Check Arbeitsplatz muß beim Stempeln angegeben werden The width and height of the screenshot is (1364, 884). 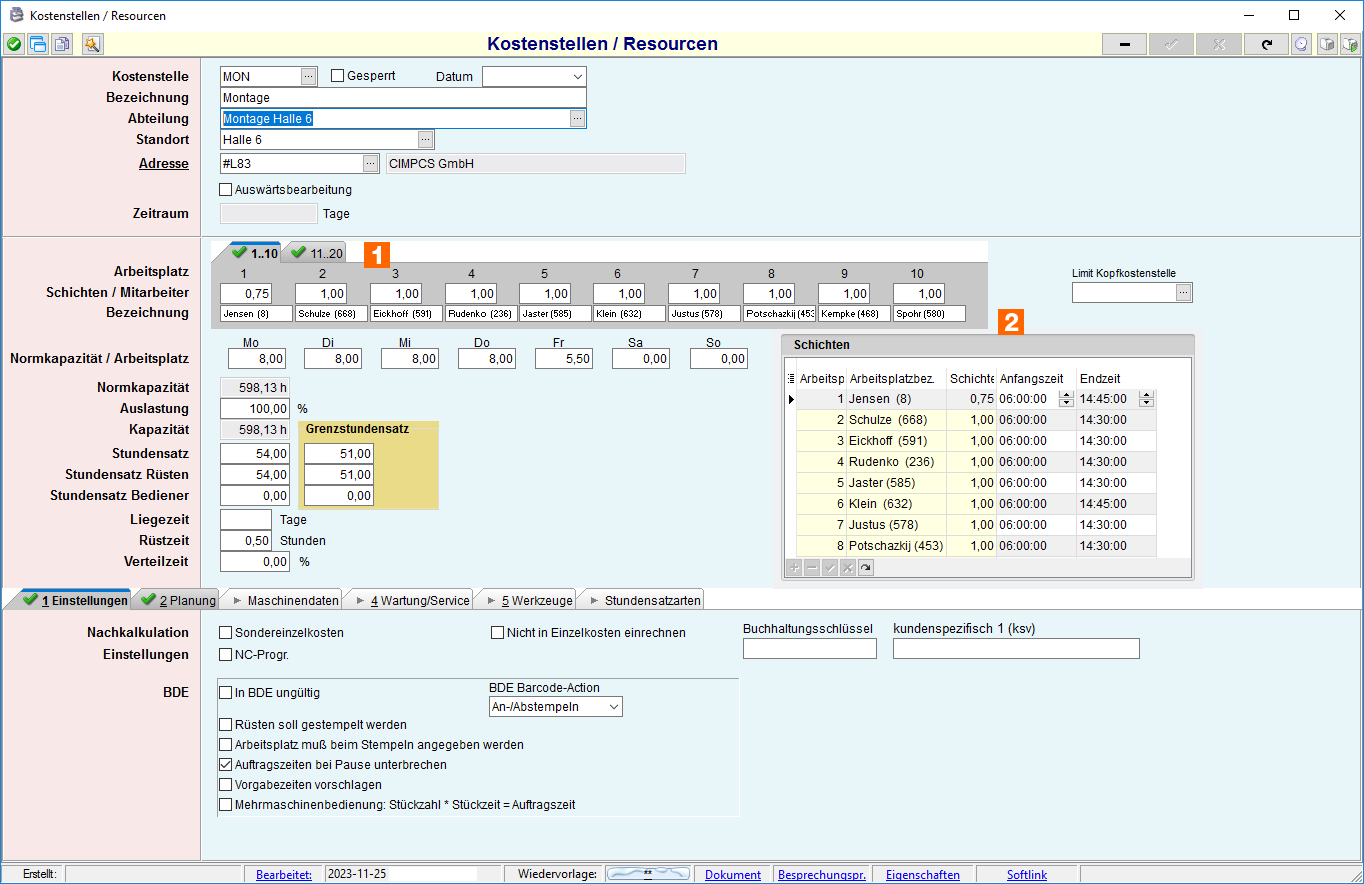click(225, 744)
